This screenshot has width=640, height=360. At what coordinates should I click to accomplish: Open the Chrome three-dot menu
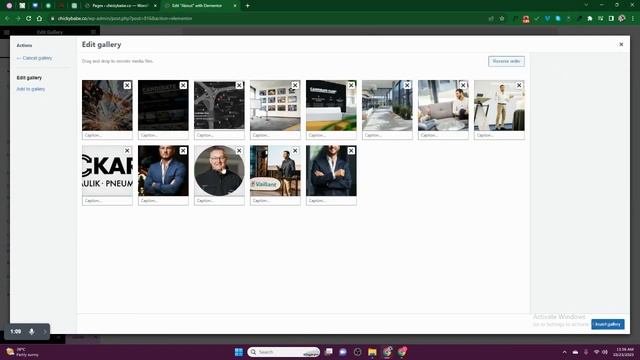633,18
